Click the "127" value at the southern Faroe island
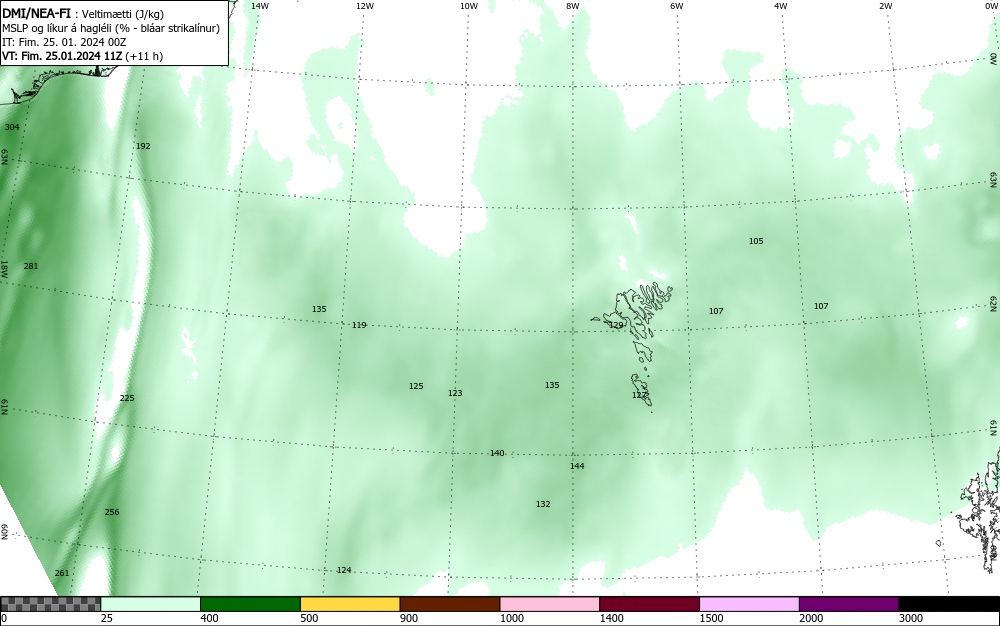The height and width of the screenshot is (626, 1000). tap(639, 395)
